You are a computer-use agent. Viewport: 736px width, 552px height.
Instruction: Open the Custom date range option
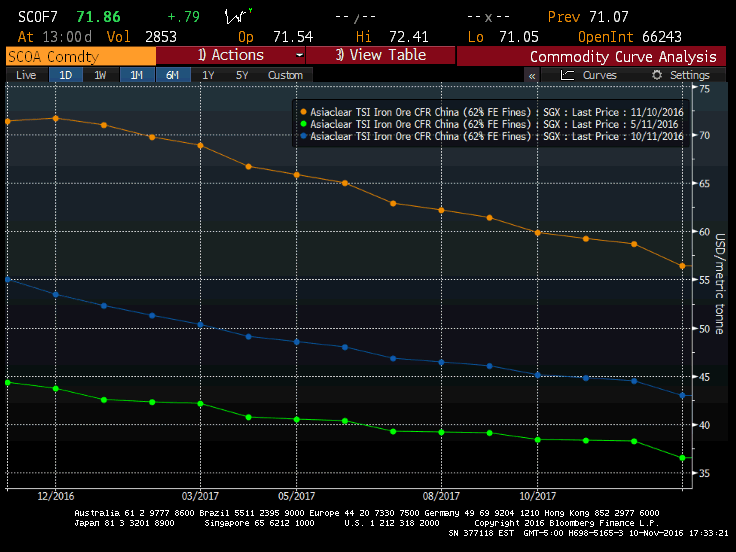tap(285, 75)
